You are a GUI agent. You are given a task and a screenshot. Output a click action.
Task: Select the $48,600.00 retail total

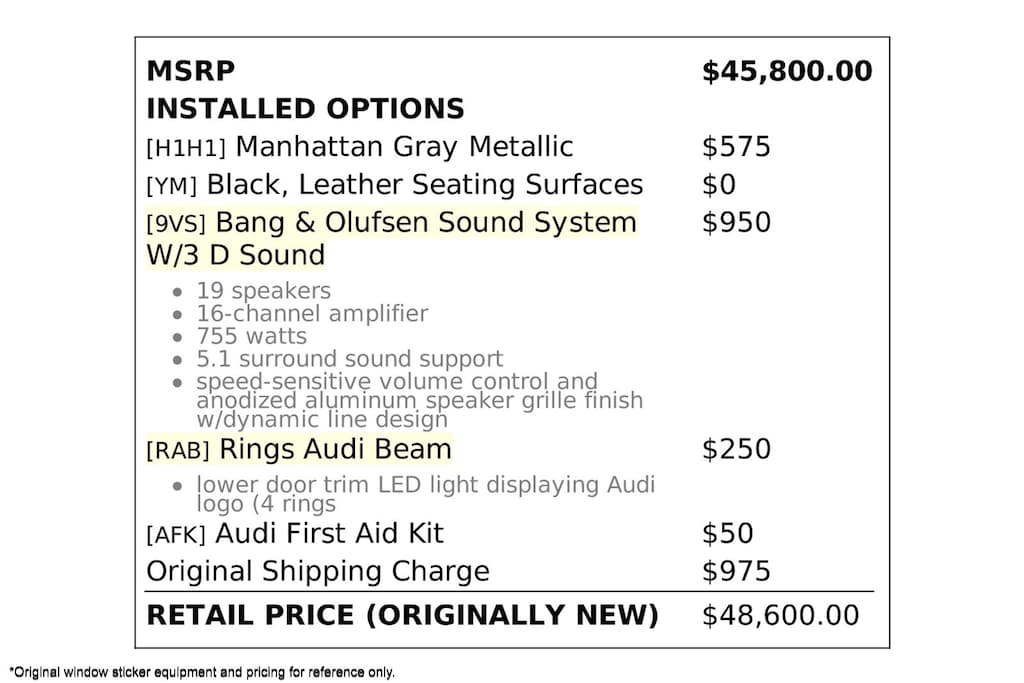point(780,616)
